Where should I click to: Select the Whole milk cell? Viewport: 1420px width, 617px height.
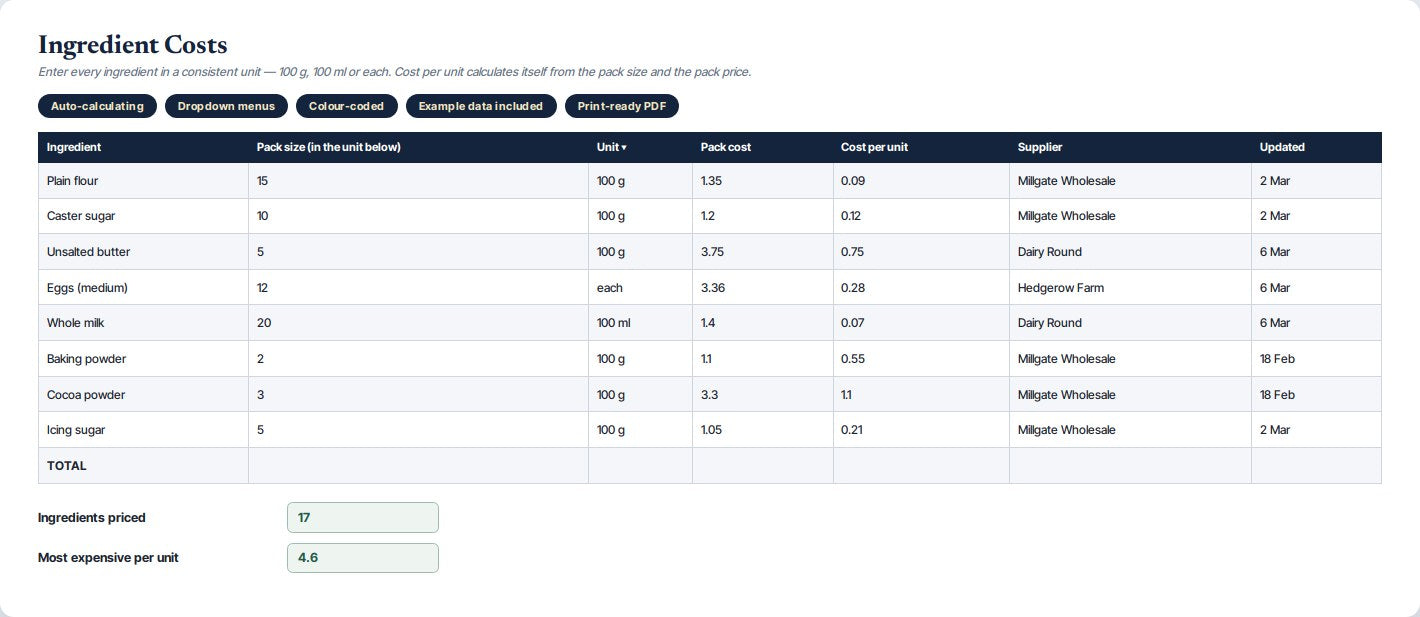click(x=143, y=323)
